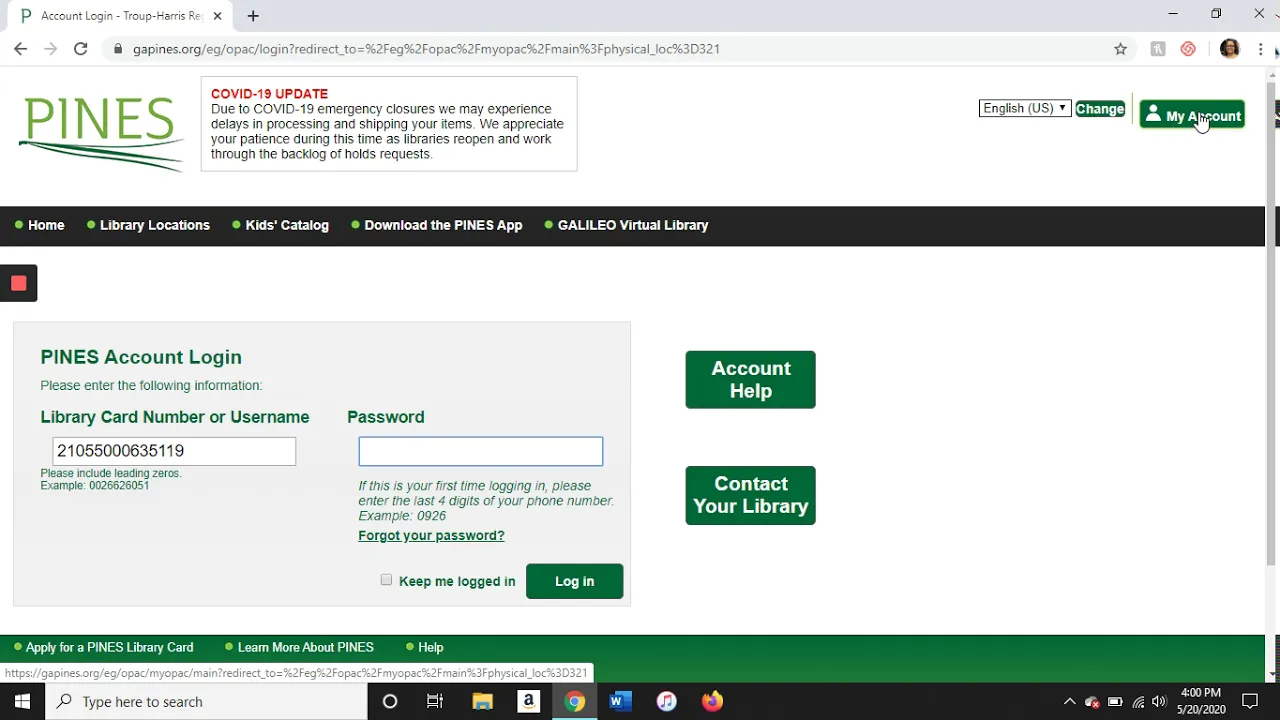Click the Log in button
Image resolution: width=1280 pixels, height=720 pixels.
click(574, 581)
